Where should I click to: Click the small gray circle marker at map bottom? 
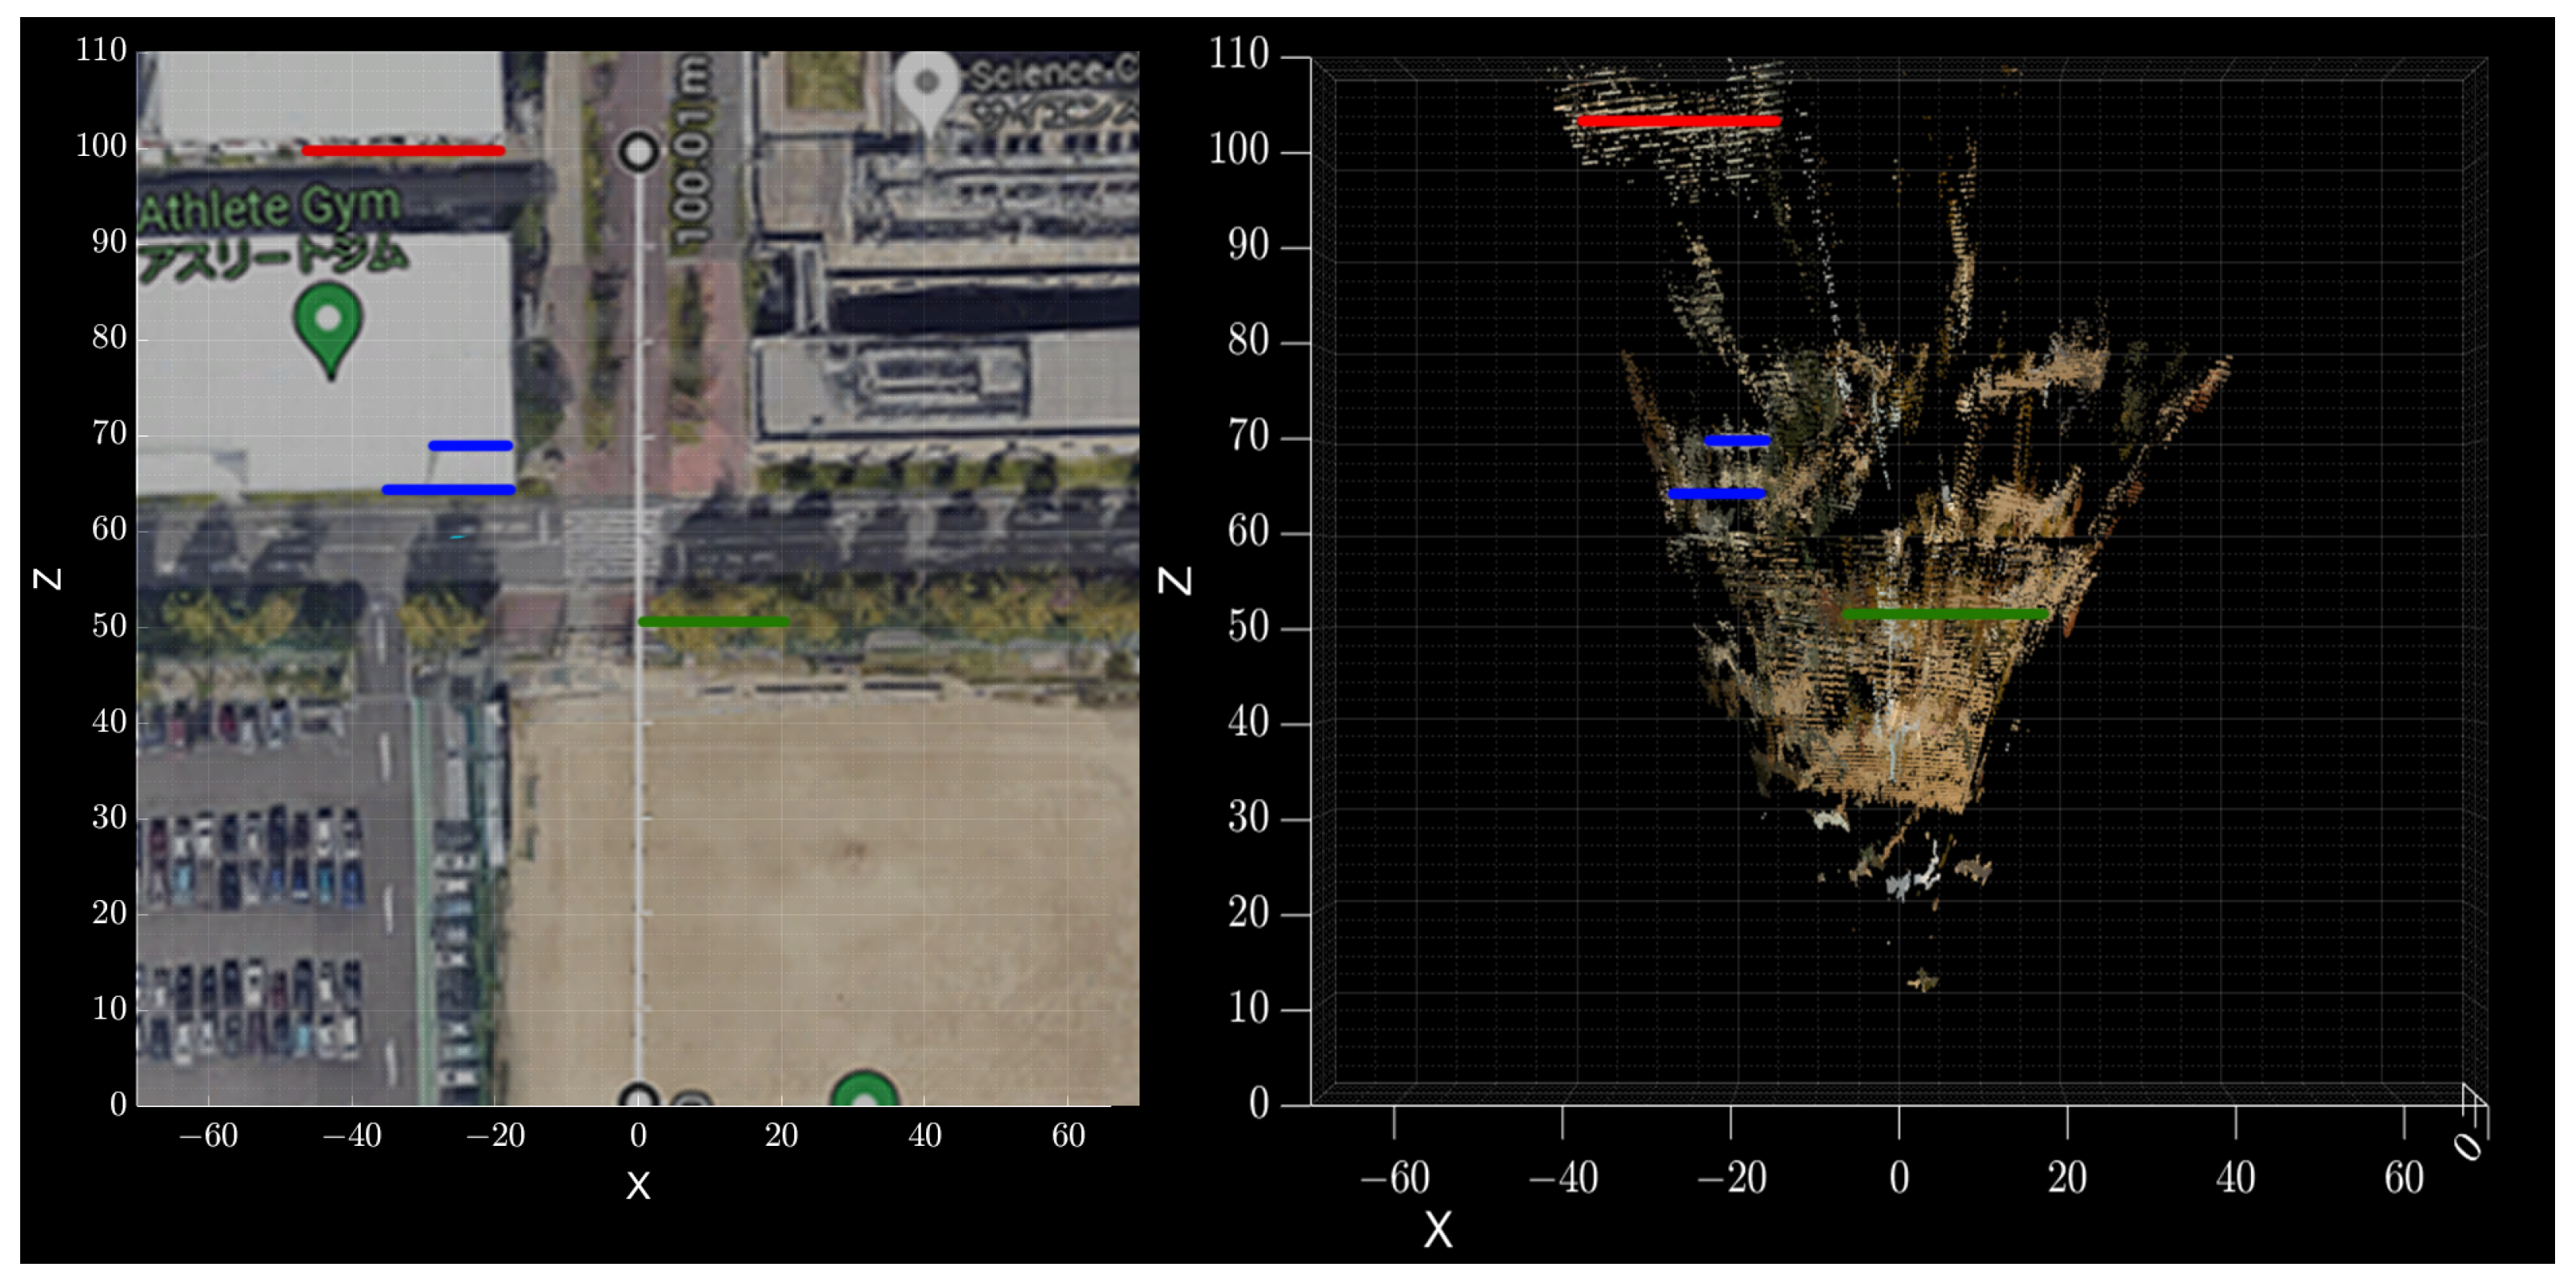692,1101
